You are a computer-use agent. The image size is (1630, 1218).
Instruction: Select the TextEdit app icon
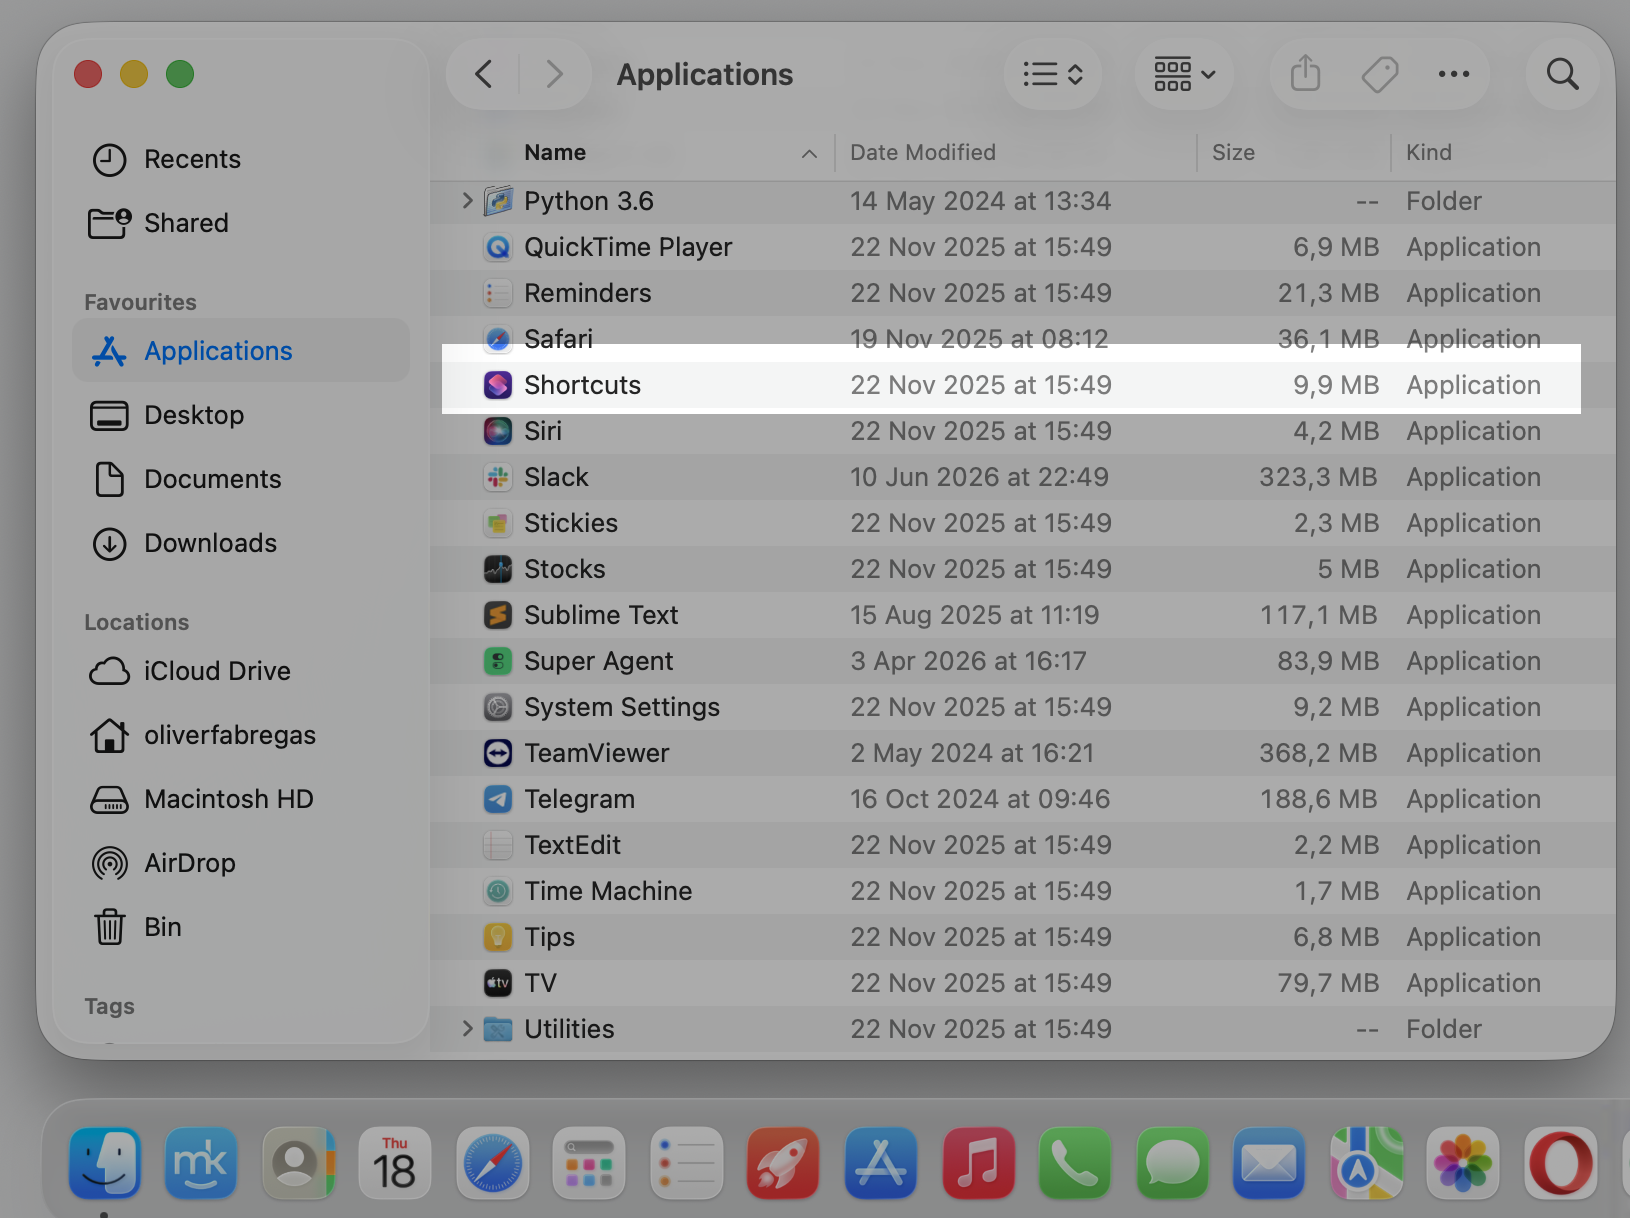point(498,845)
